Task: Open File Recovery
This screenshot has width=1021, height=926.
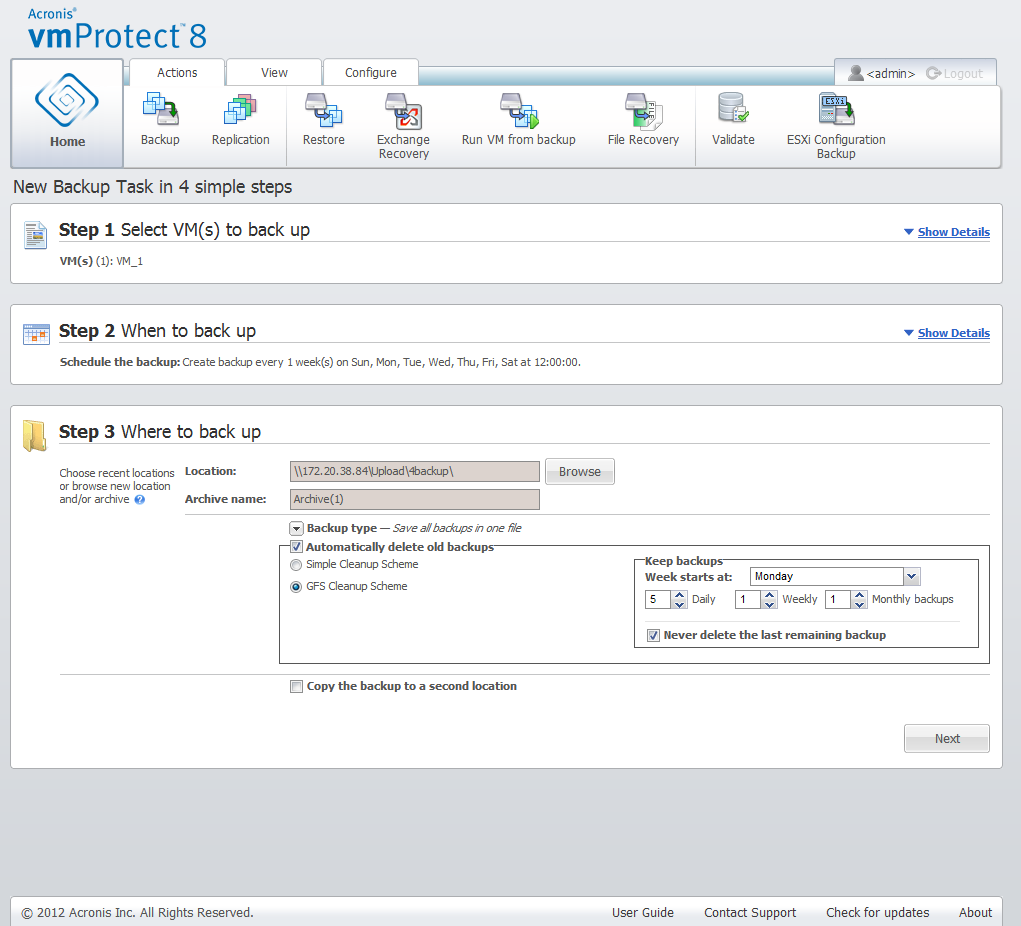Action: pyautogui.click(x=643, y=120)
